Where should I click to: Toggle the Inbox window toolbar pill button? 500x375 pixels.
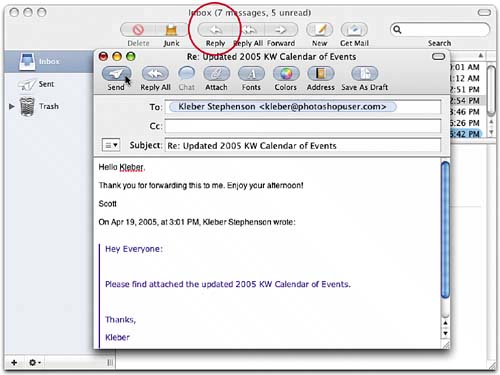(x=484, y=13)
